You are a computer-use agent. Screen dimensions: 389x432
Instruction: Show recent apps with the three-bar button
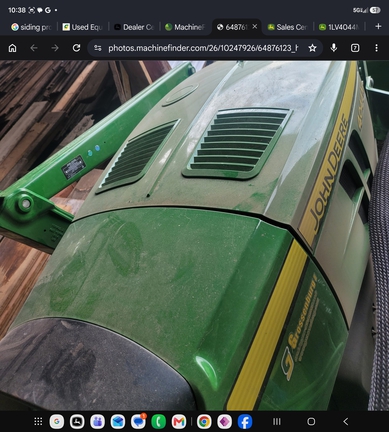[x=277, y=422]
